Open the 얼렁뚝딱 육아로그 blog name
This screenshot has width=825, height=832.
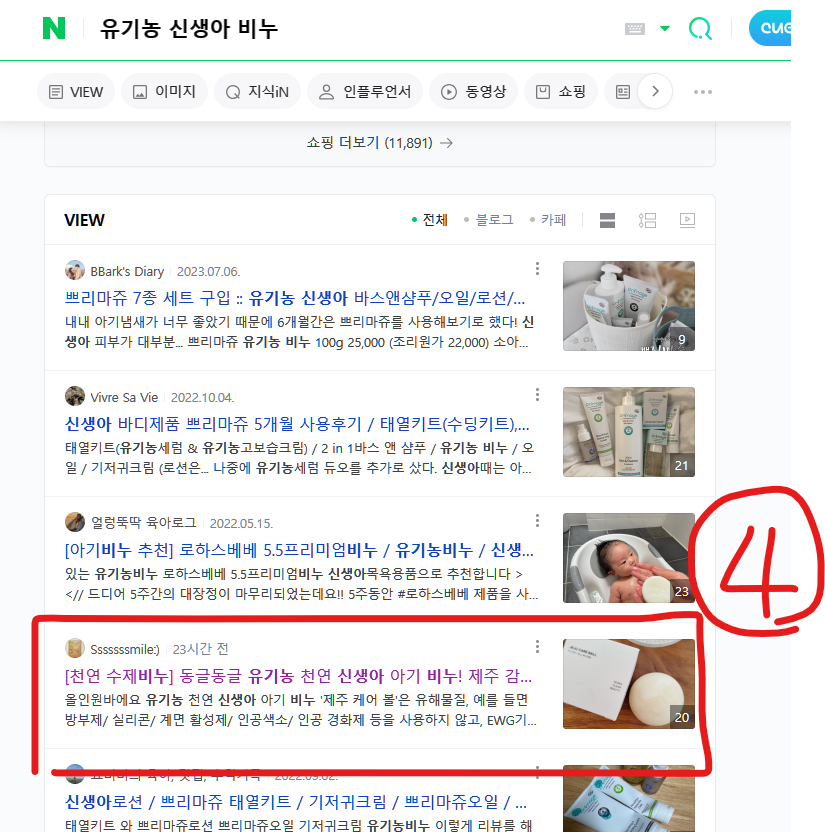(x=143, y=523)
